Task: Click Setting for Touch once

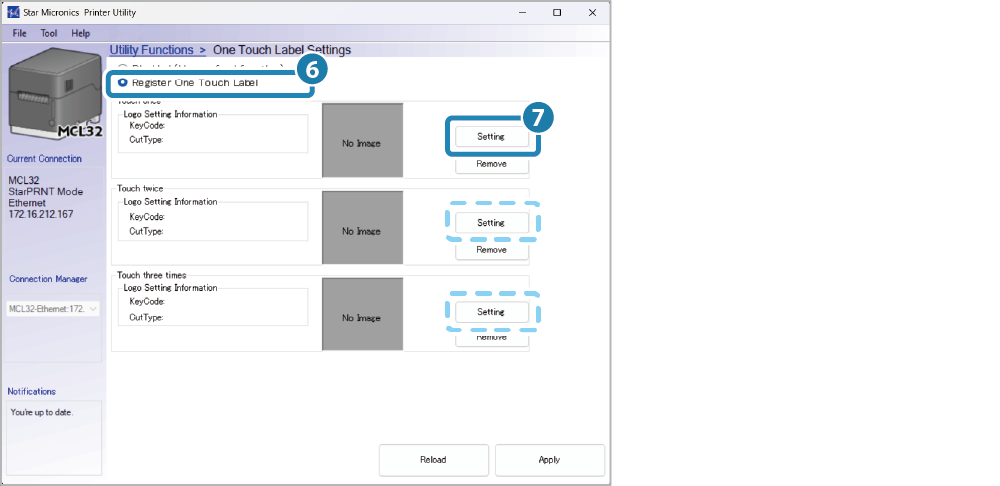Action: click(x=491, y=136)
